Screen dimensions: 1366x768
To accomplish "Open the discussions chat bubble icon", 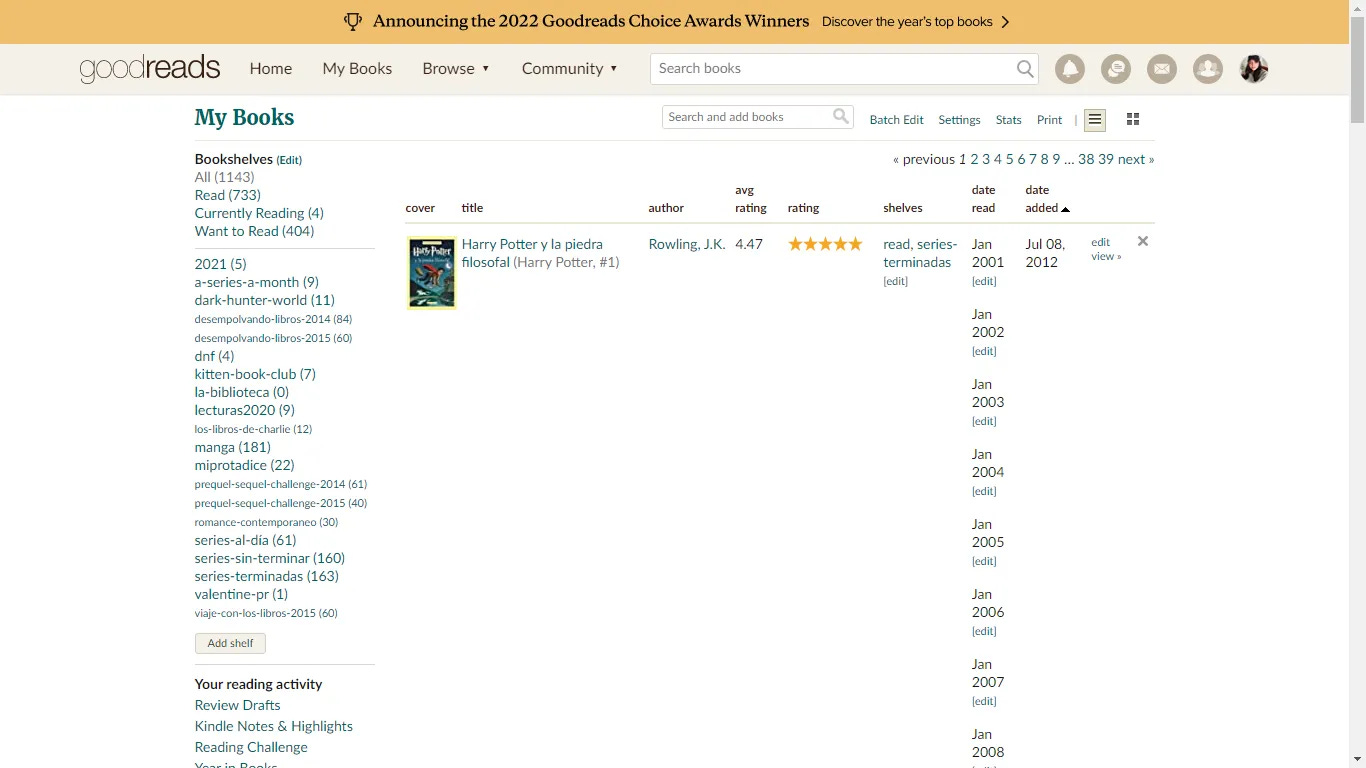I will 1116,69.
